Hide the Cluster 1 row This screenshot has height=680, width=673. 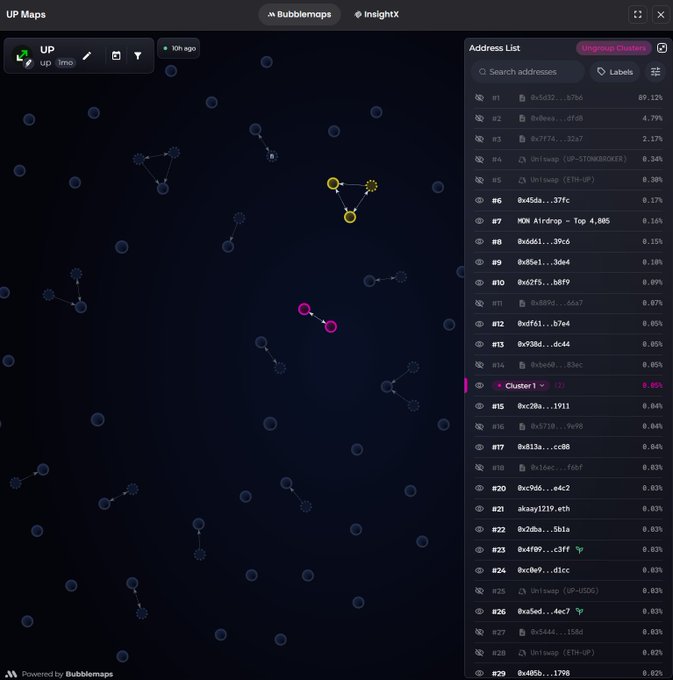[479, 386]
